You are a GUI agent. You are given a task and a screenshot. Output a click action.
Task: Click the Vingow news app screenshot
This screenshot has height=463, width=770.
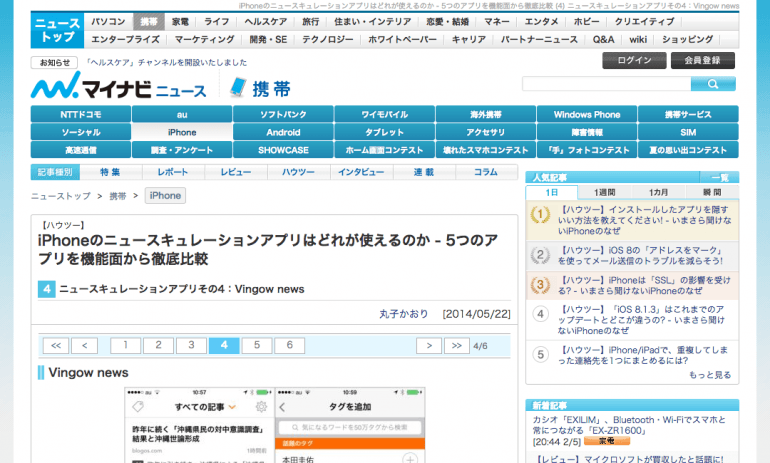(x=275, y=425)
